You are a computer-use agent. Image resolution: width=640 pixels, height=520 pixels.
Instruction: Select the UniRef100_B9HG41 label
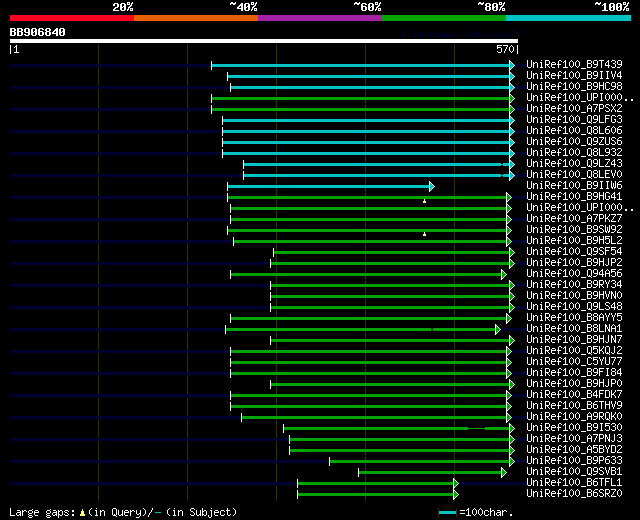(x=574, y=197)
